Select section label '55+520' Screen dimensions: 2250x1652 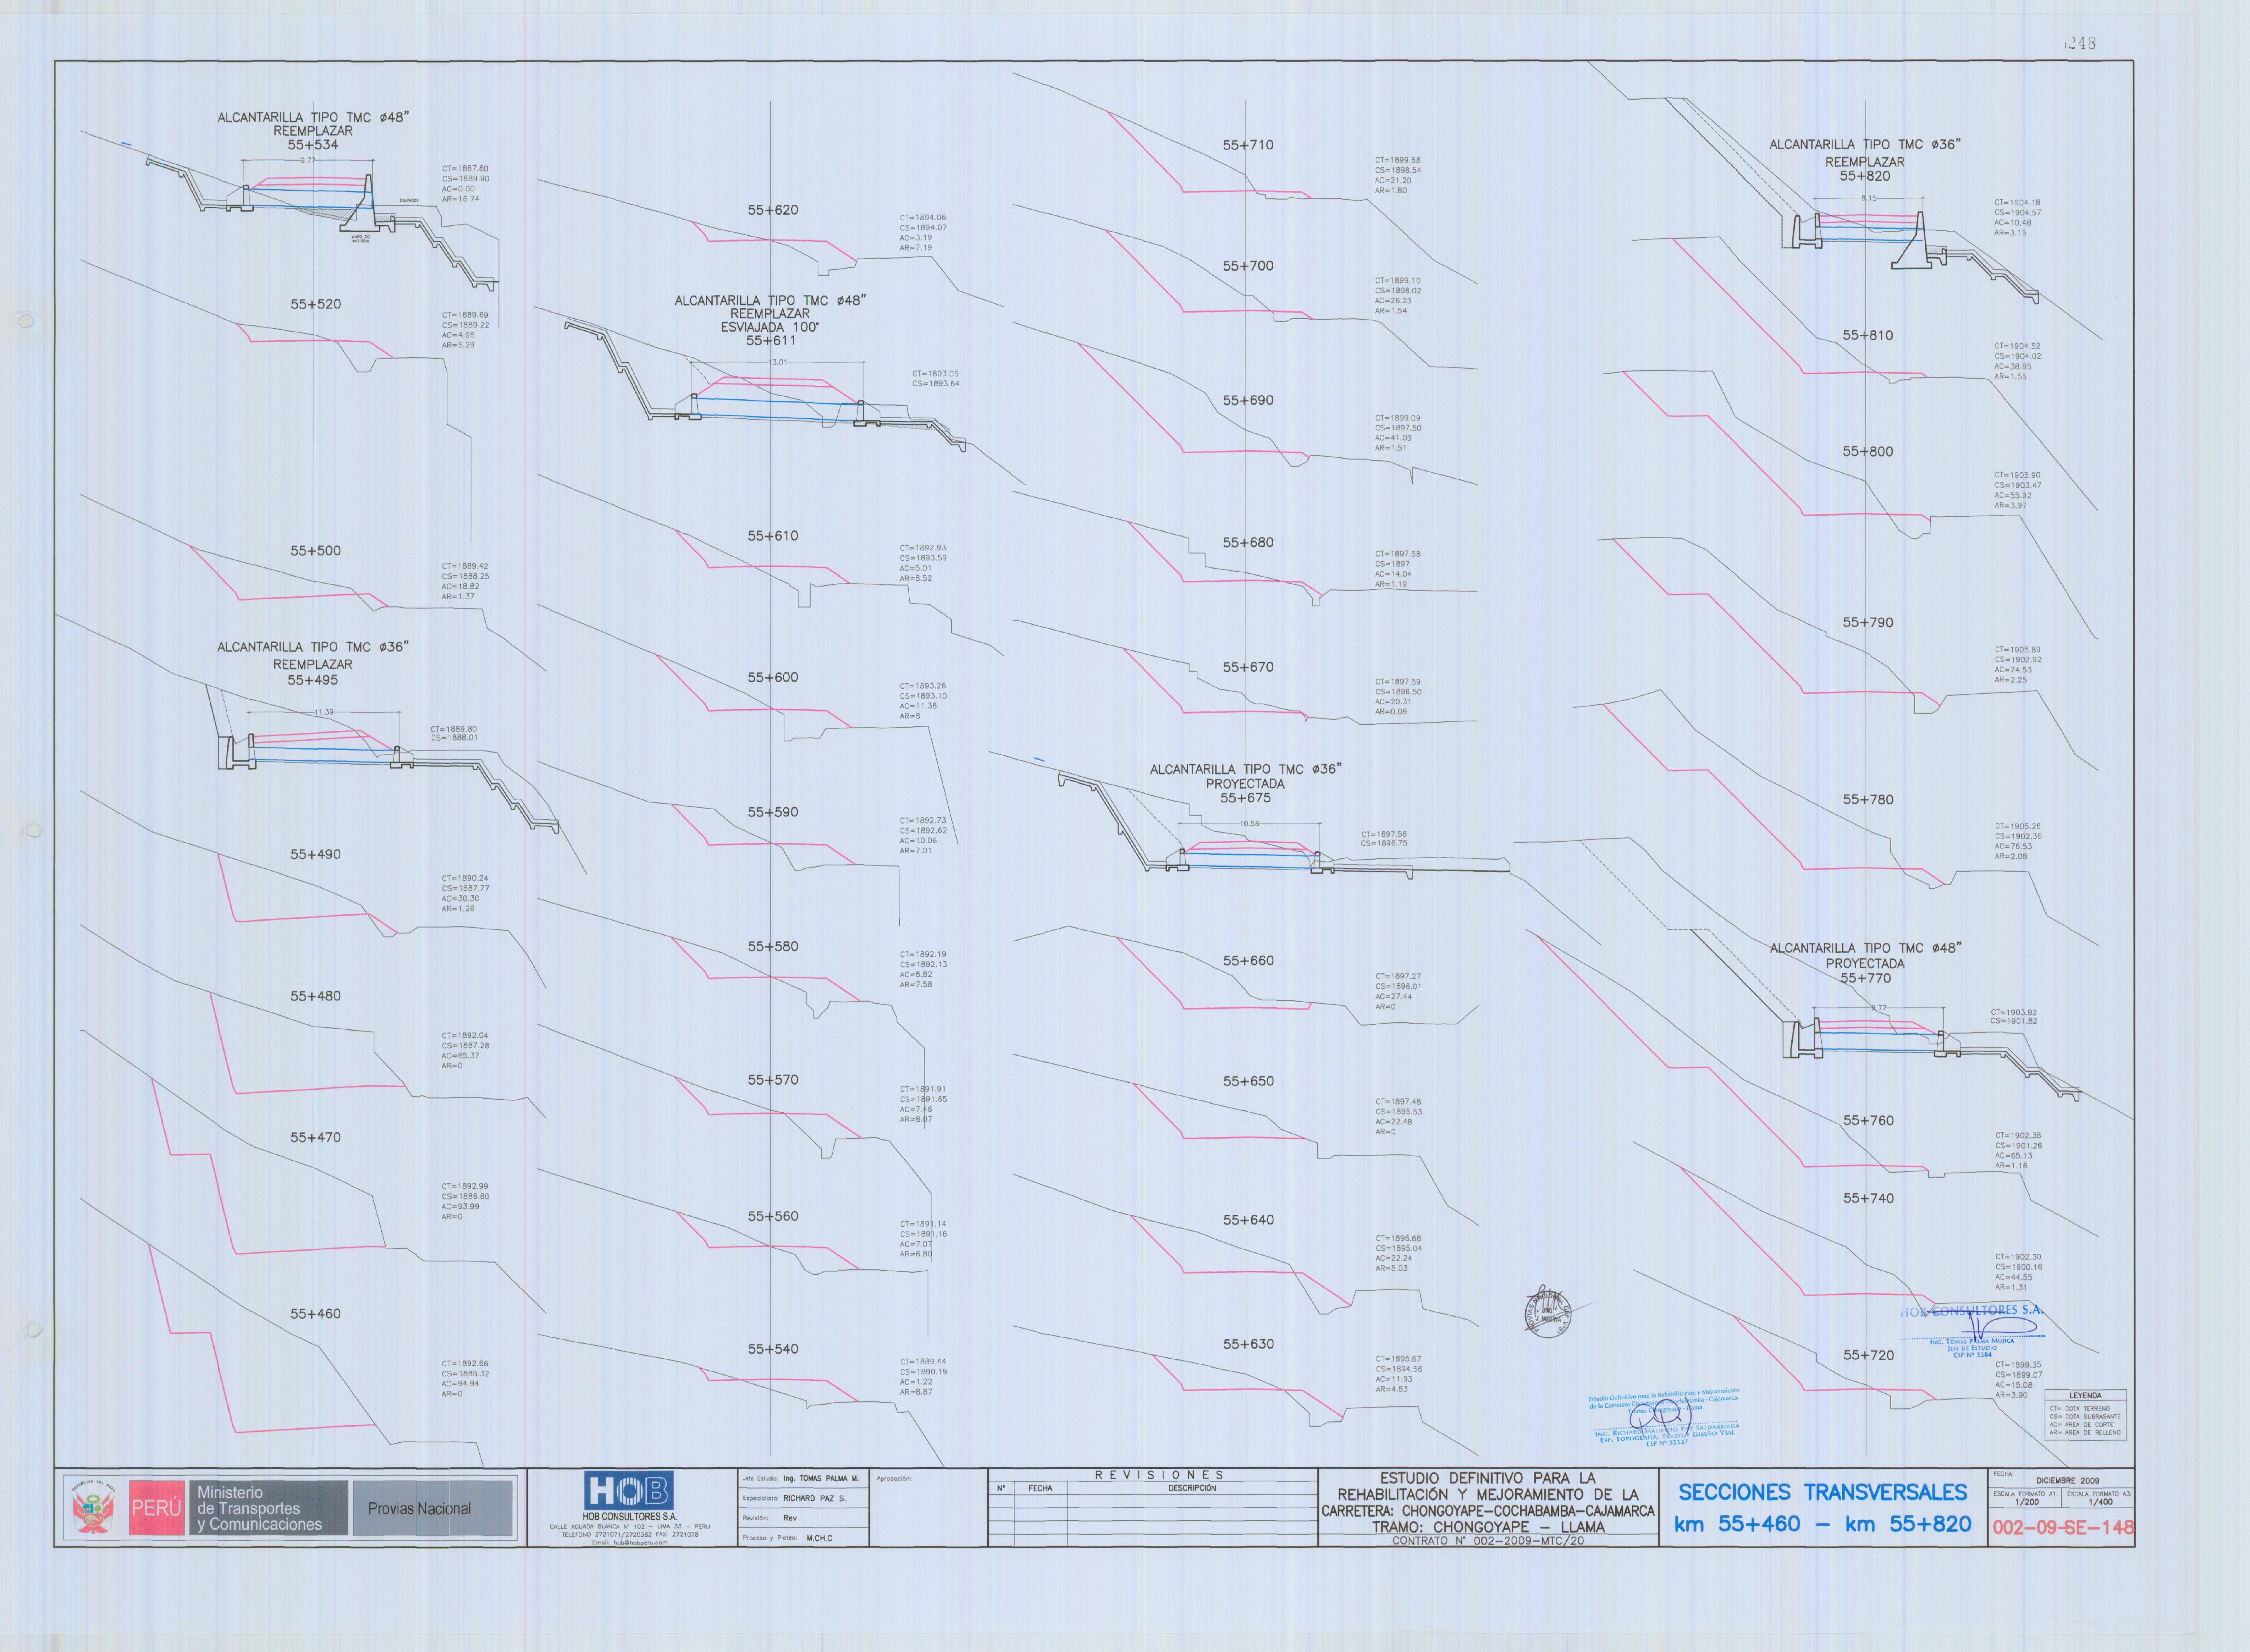316,304
